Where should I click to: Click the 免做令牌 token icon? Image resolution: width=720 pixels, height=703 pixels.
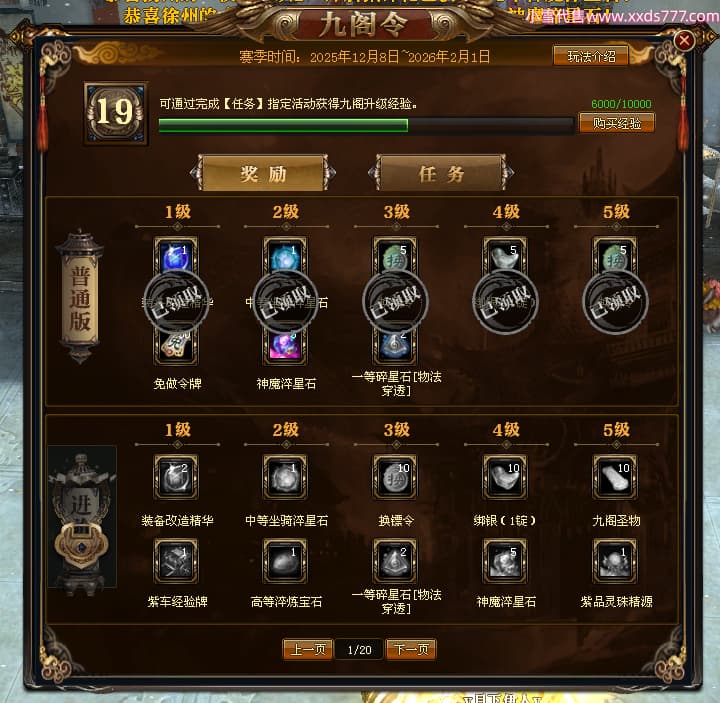pyautogui.click(x=176, y=345)
